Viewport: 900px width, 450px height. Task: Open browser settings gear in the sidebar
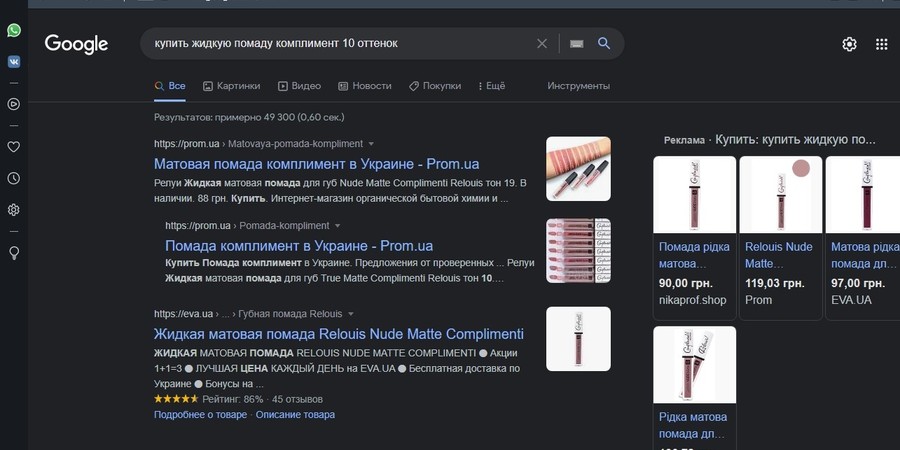point(14,210)
